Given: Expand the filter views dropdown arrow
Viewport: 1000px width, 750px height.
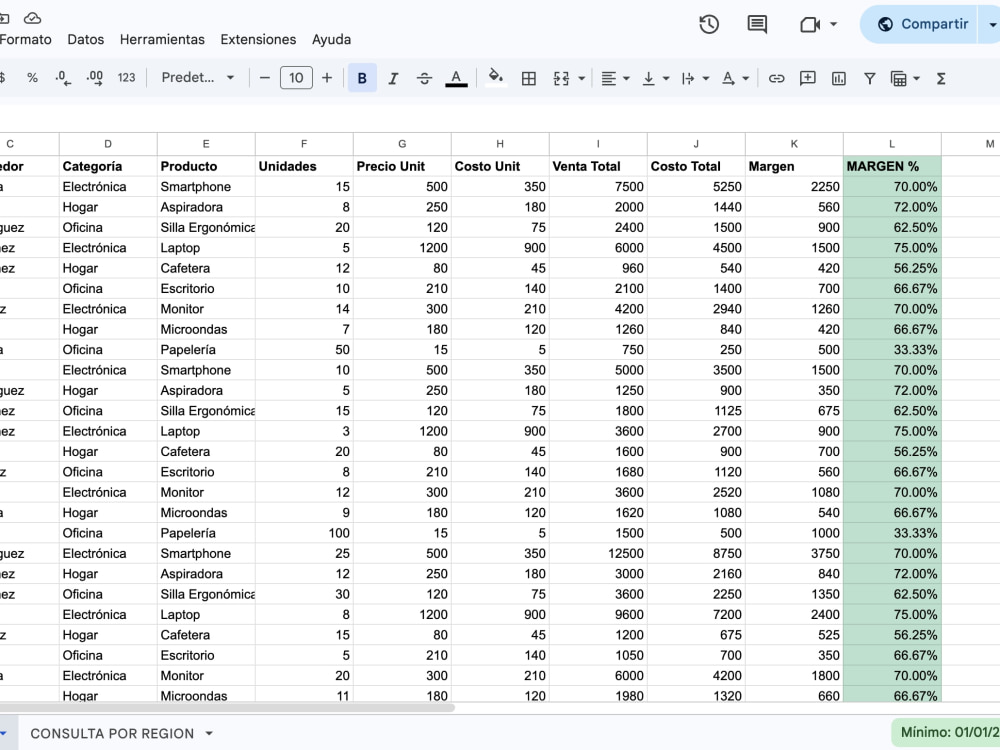Looking at the screenshot, I should point(916,78).
